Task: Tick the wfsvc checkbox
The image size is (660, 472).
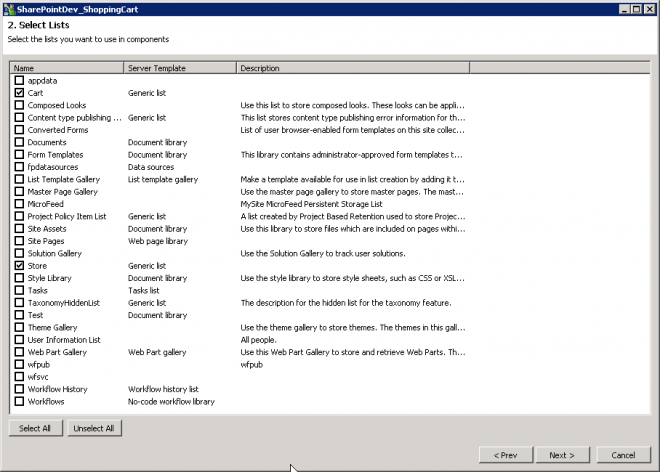Action: click(x=19, y=376)
